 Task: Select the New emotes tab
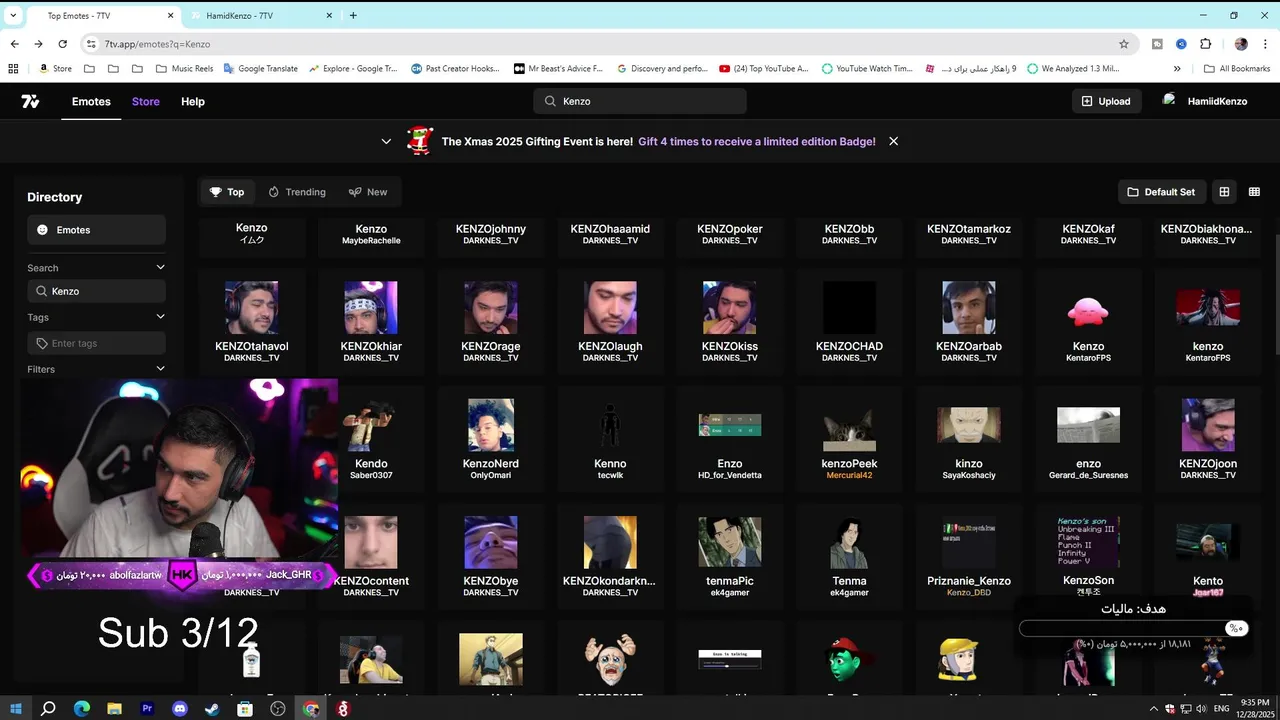[368, 192]
